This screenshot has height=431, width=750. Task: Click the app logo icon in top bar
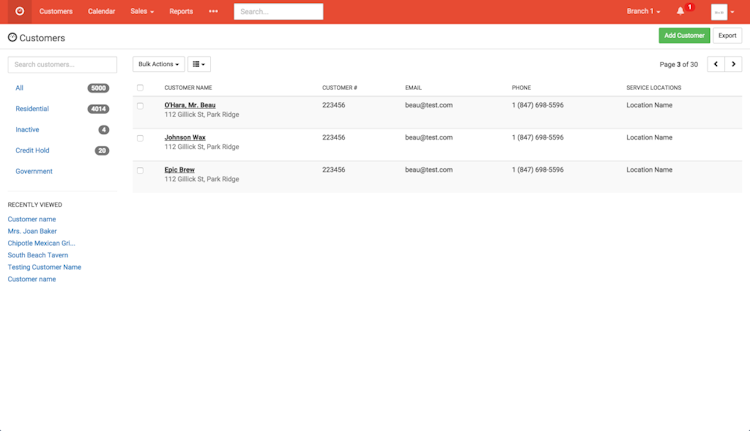(20, 11)
